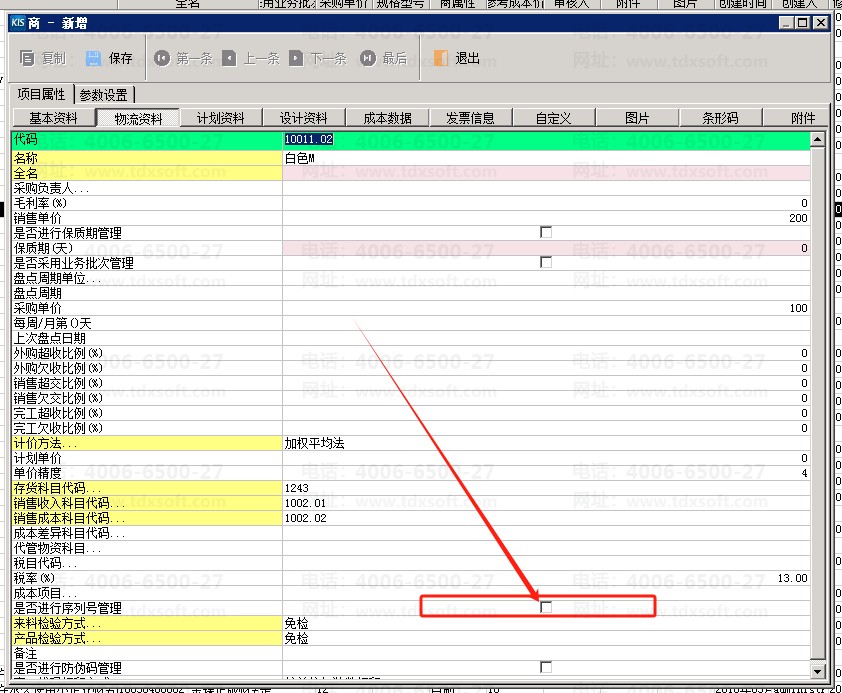Toggle shelf-life management (是否进行保质期管理) checkbox
842x693 pixels.
546,232
